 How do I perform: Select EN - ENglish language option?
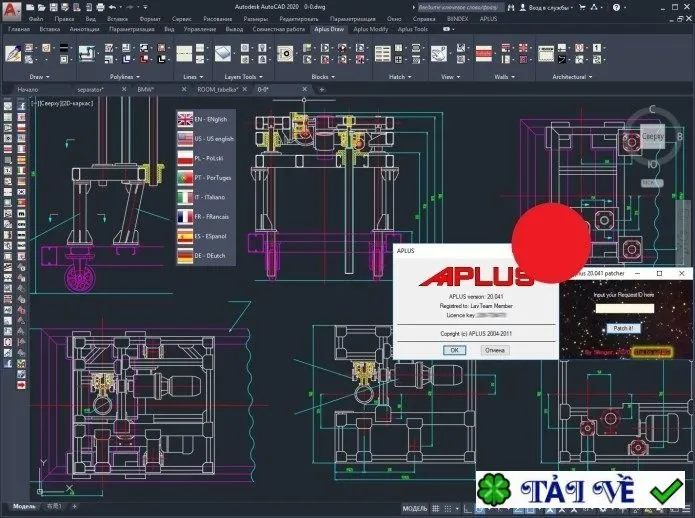point(206,119)
